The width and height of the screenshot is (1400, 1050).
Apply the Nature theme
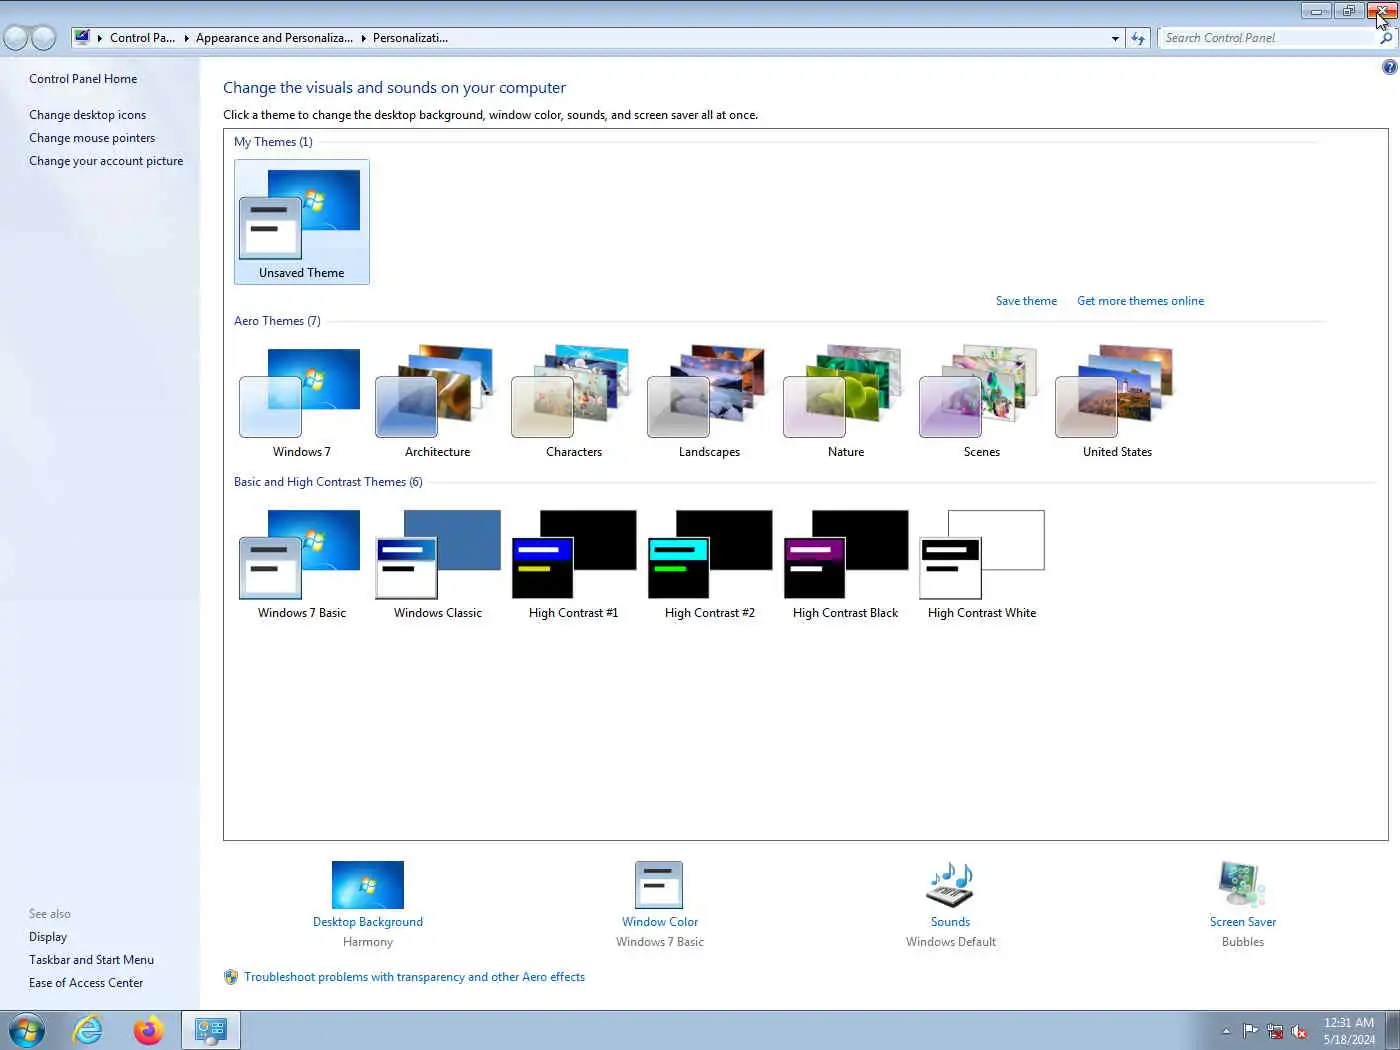tap(845, 401)
